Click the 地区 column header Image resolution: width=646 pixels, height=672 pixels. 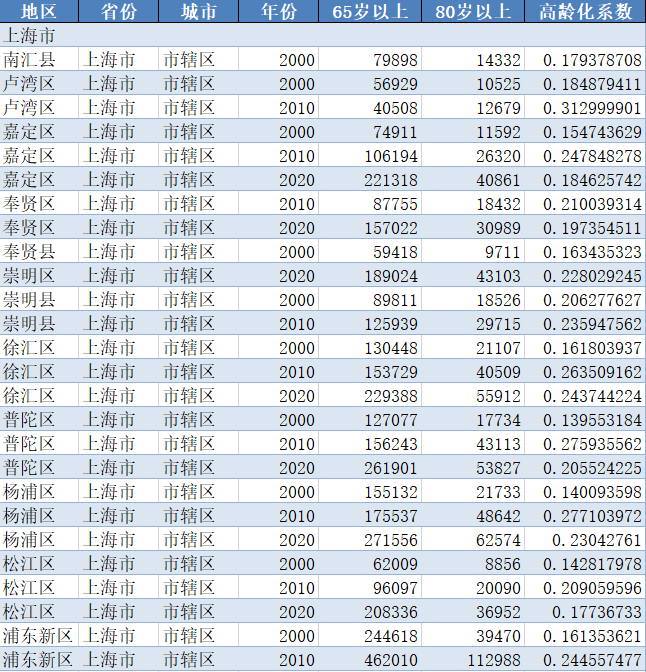click(x=39, y=11)
